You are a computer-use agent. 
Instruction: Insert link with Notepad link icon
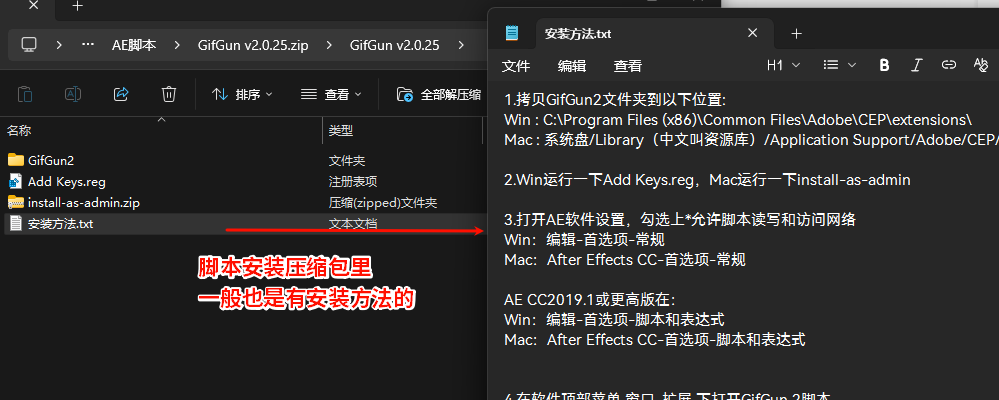click(x=949, y=65)
